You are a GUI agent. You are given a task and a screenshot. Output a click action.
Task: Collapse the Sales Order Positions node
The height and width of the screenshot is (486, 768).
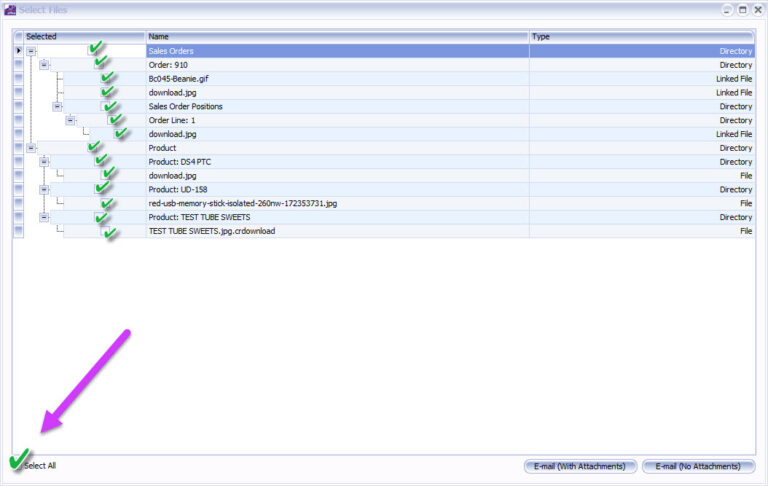57,106
